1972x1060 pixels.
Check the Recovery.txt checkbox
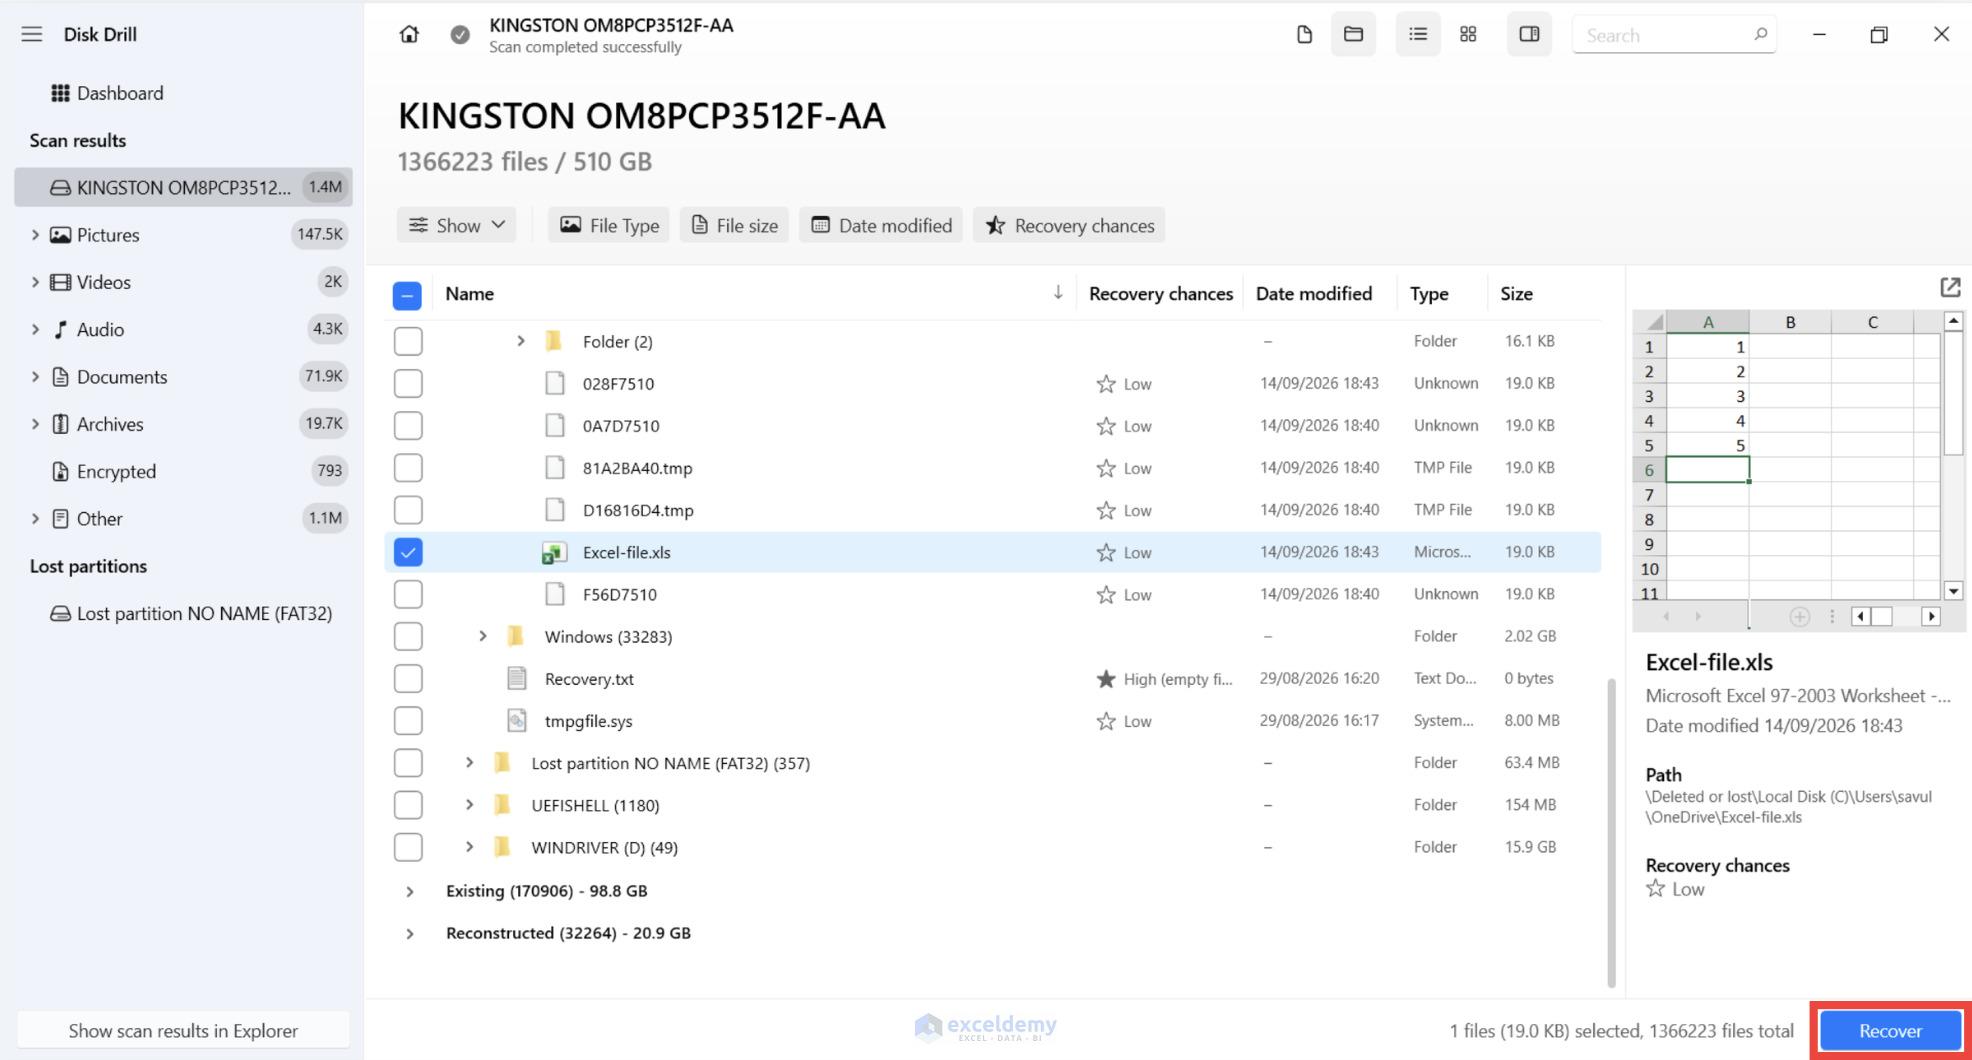[408, 678]
